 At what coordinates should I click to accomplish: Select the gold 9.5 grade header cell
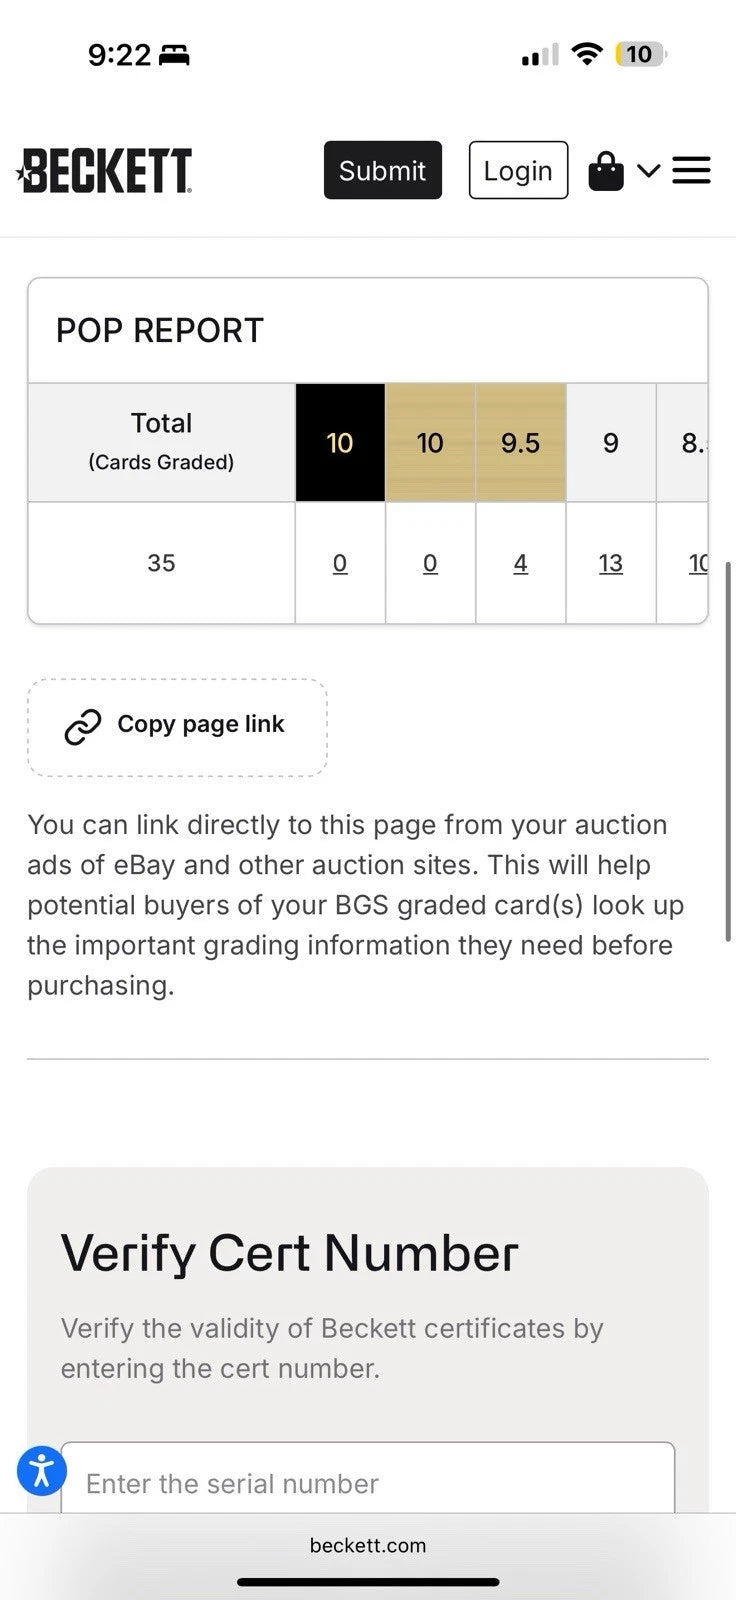pyautogui.click(x=520, y=443)
